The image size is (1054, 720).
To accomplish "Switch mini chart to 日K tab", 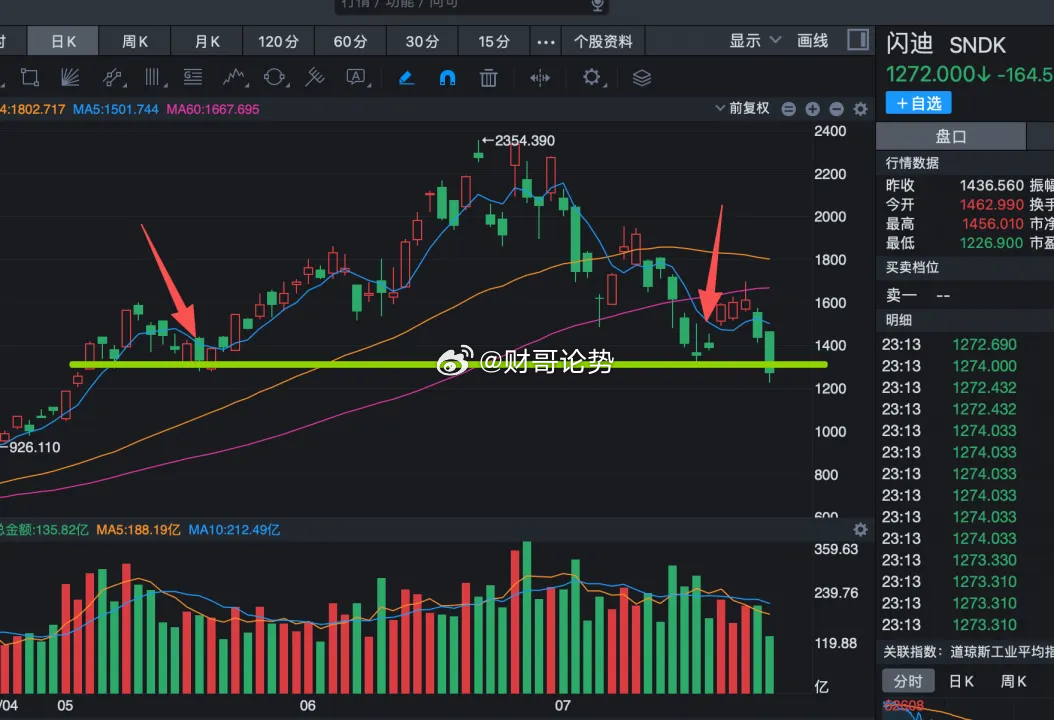I will (961, 681).
